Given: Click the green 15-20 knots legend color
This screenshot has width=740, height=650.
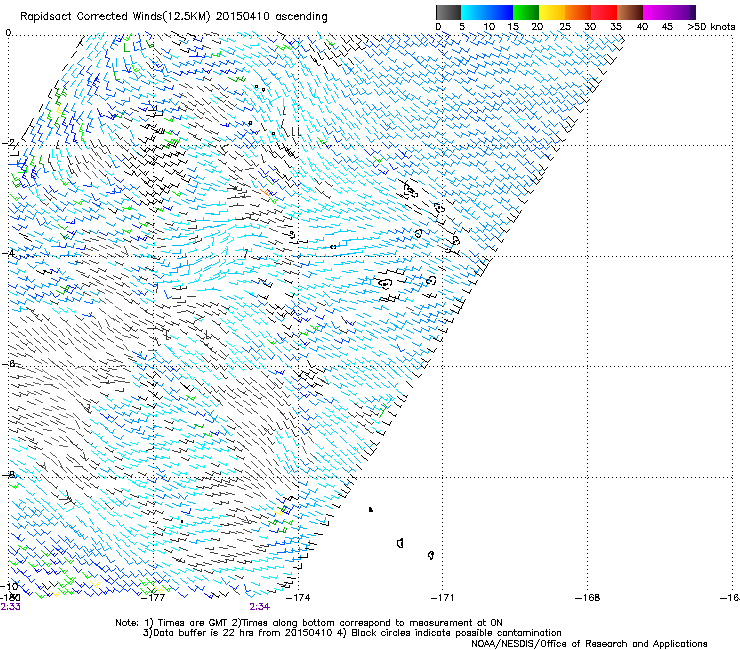Looking at the screenshot, I should point(526,12).
